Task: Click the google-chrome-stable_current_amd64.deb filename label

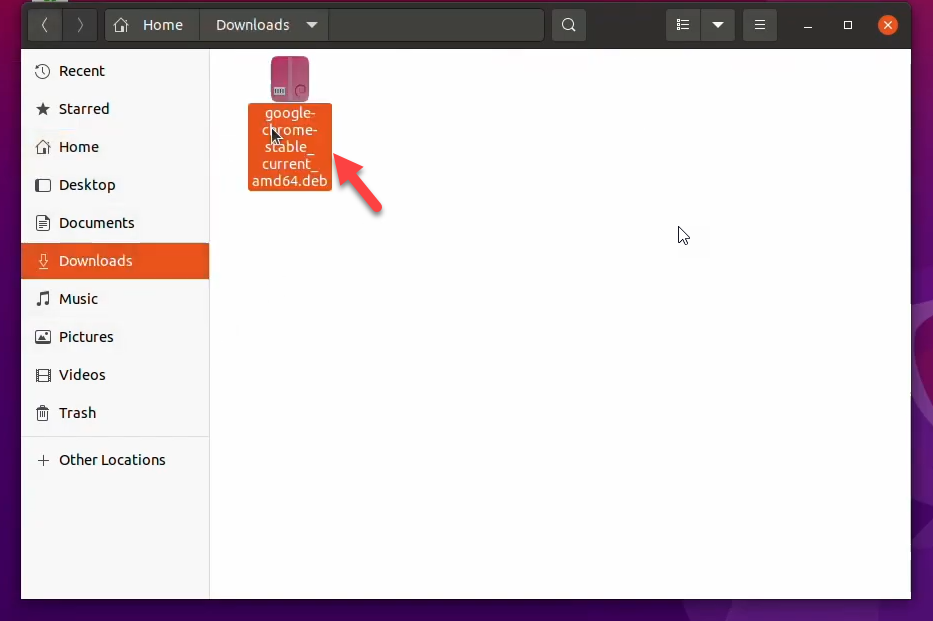Action: (x=290, y=147)
